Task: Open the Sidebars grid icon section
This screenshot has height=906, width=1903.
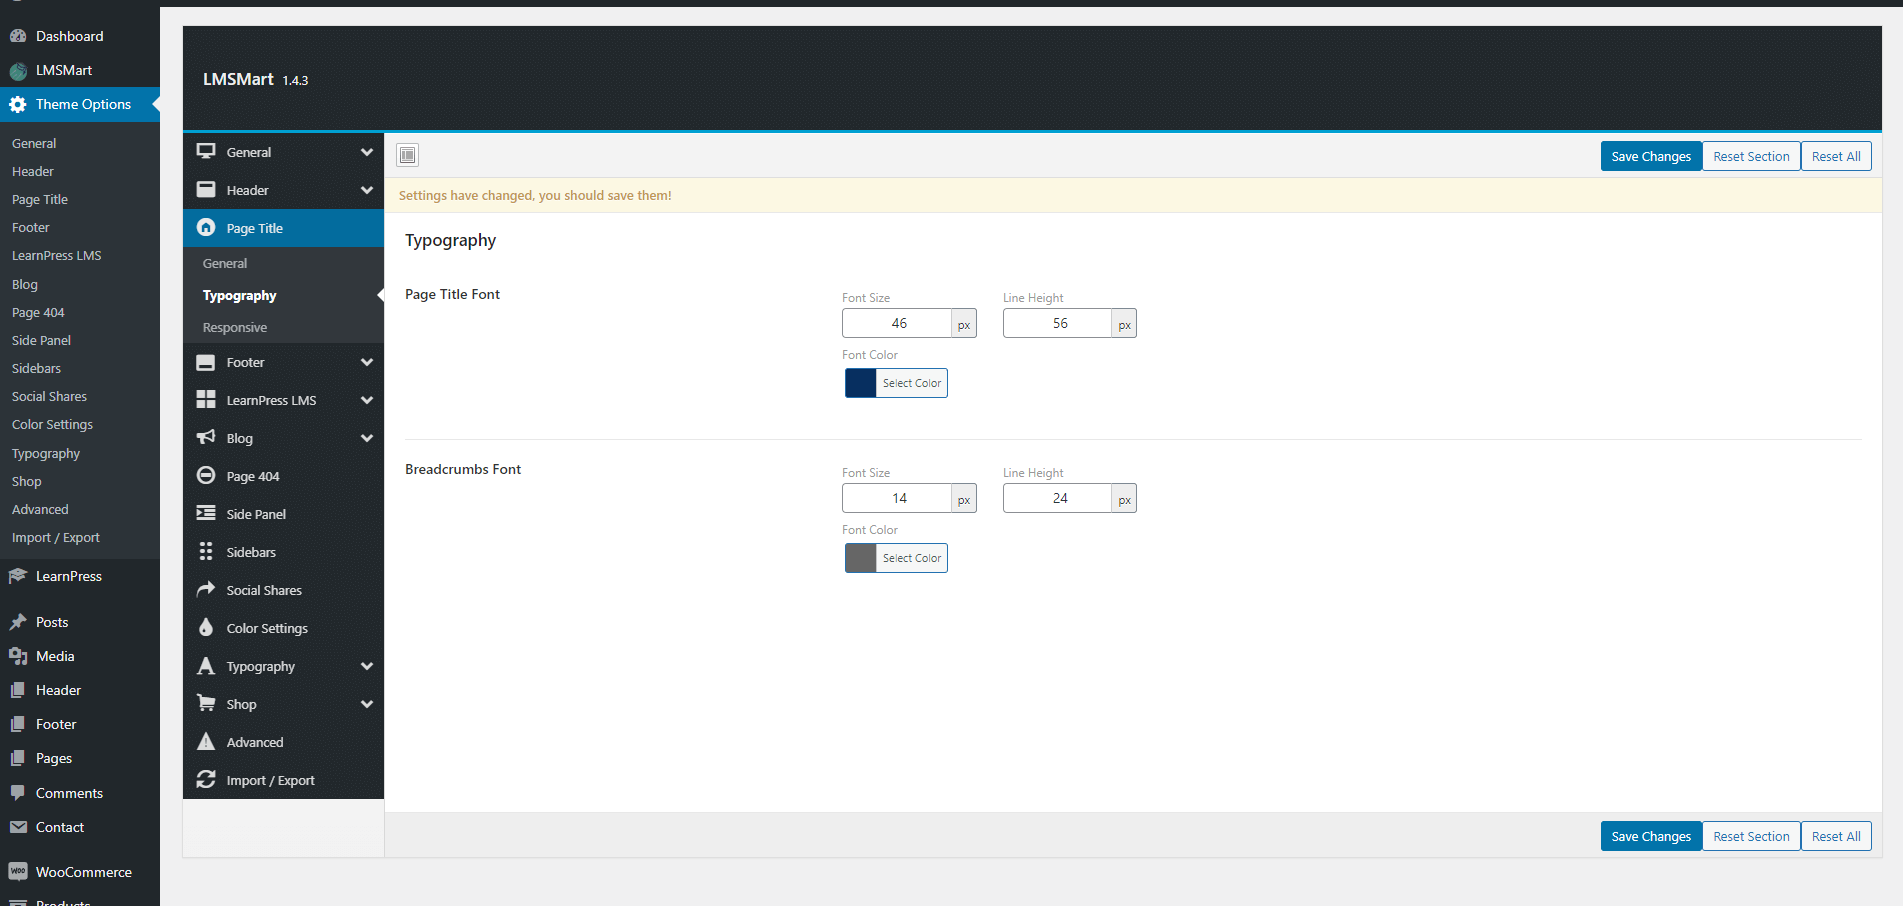Action: click(x=206, y=551)
